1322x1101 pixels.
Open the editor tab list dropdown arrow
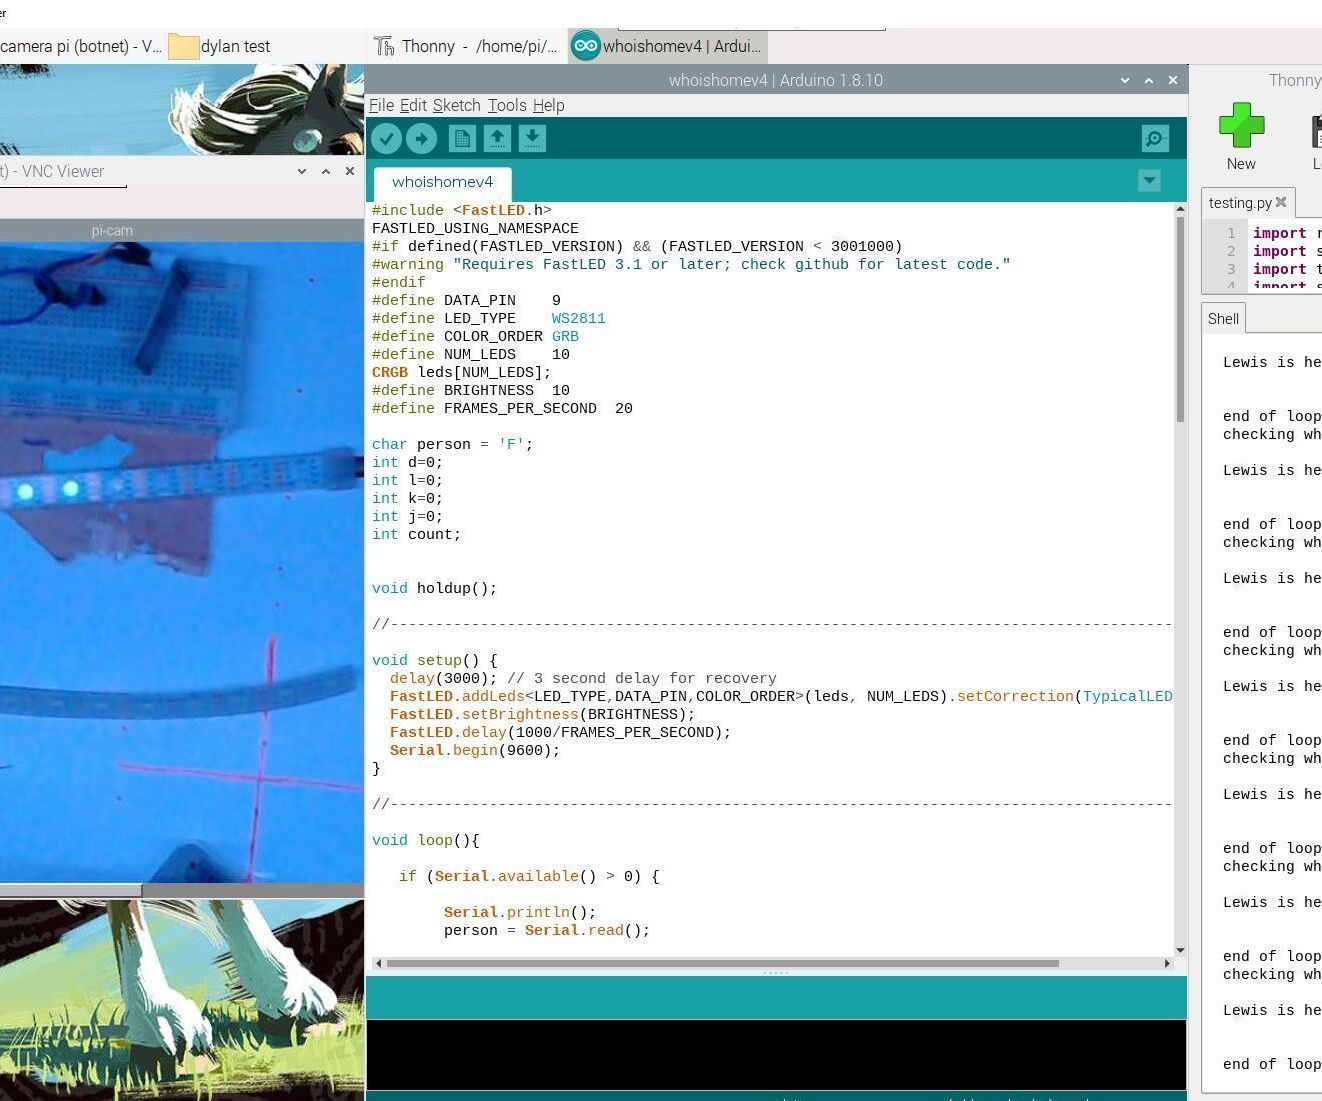(x=1148, y=180)
